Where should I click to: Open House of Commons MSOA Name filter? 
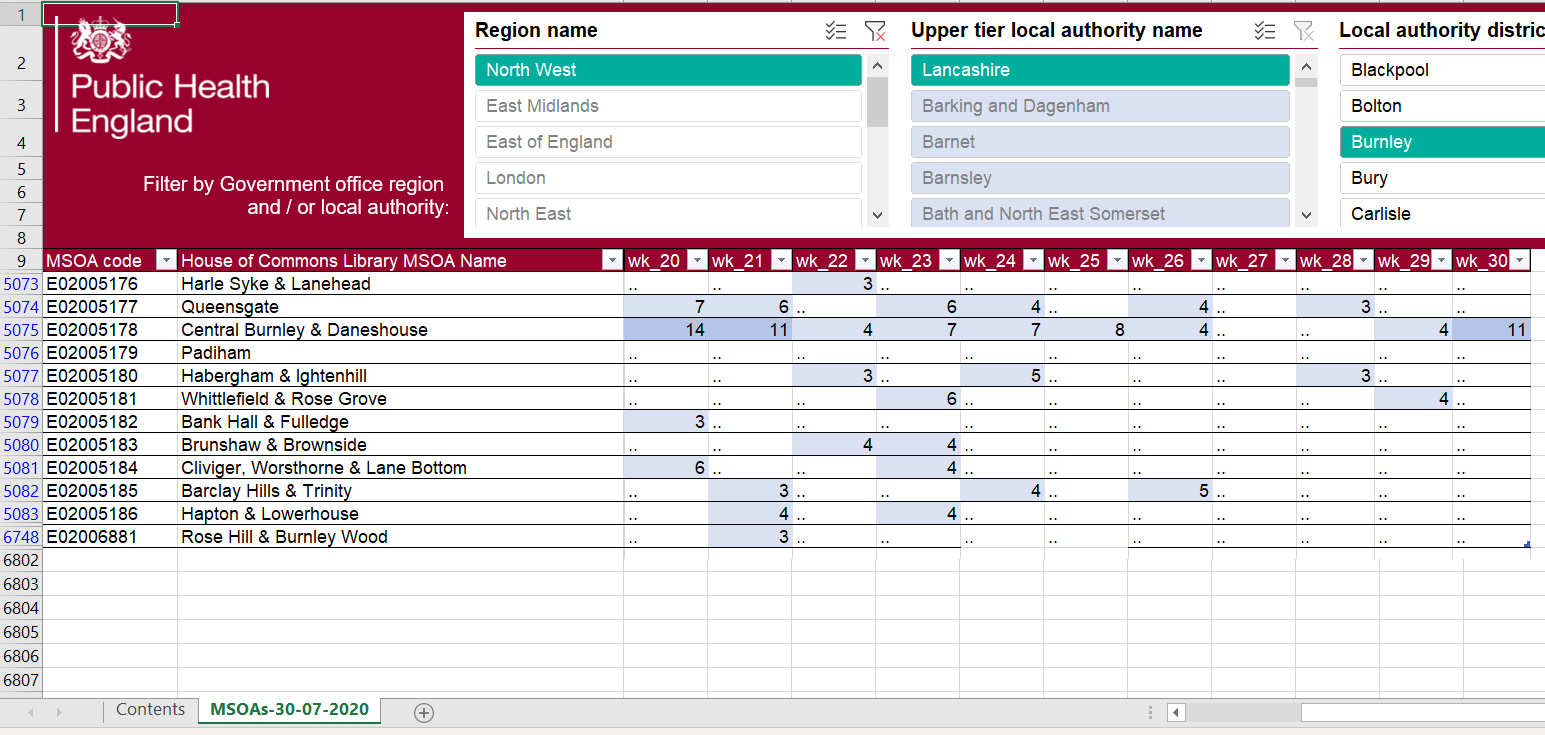pyautogui.click(x=612, y=261)
